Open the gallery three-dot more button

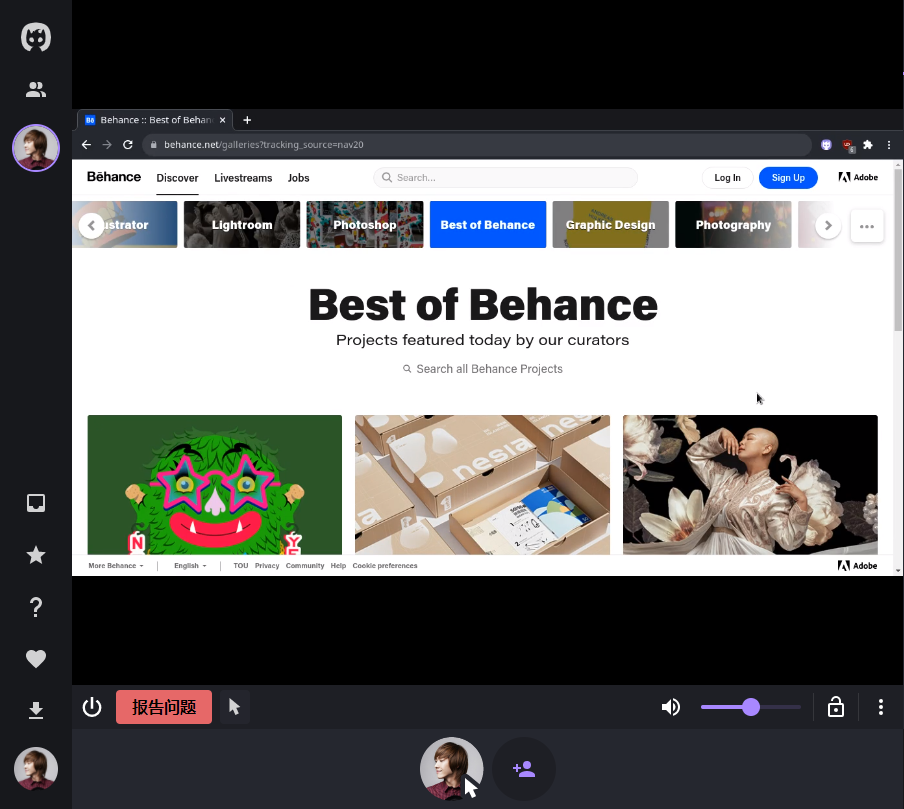867,226
